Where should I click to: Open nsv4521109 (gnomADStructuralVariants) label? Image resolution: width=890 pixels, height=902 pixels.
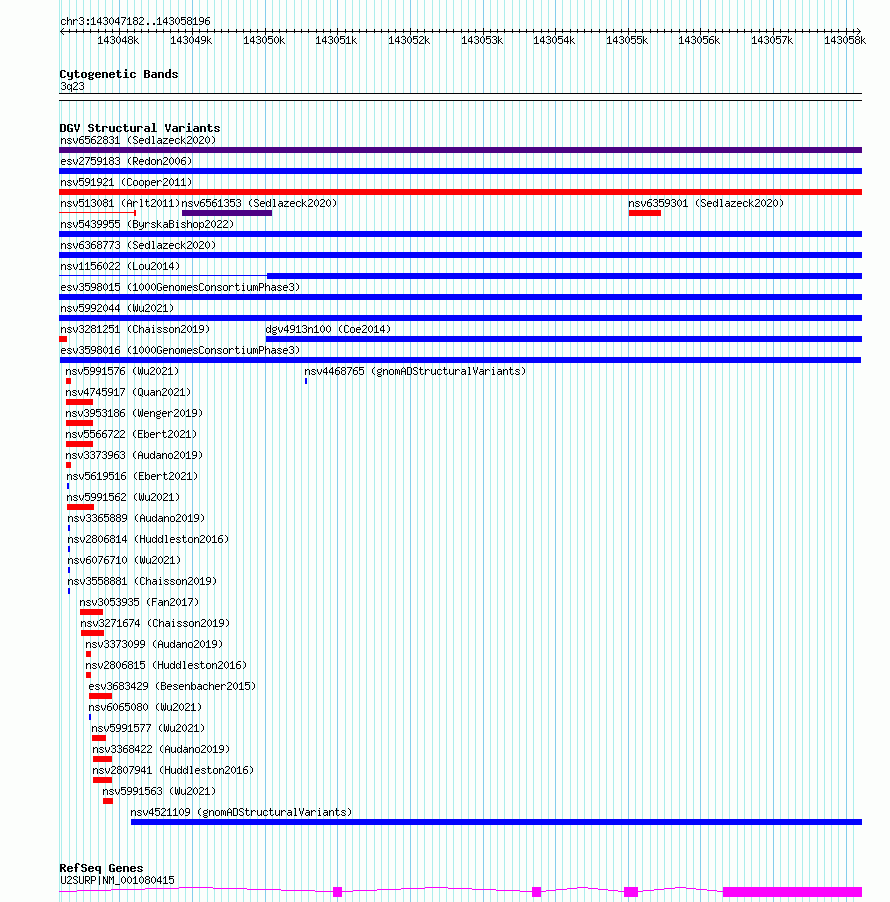(241, 812)
